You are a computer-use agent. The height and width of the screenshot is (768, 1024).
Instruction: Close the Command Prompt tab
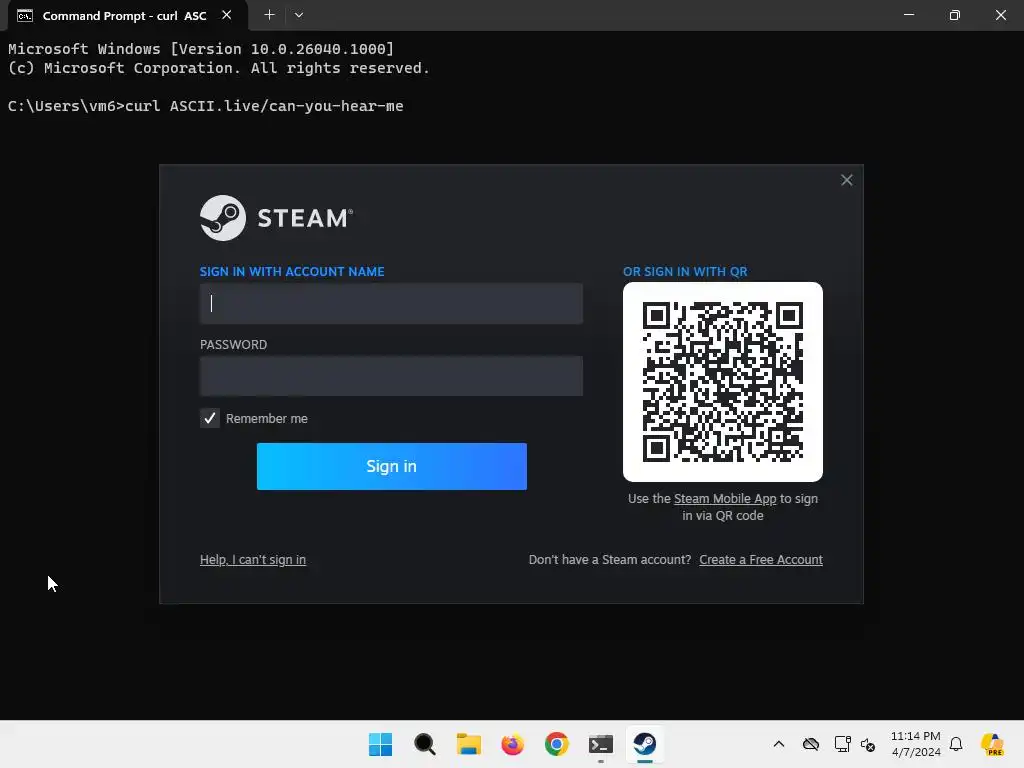pyautogui.click(x=227, y=15)
